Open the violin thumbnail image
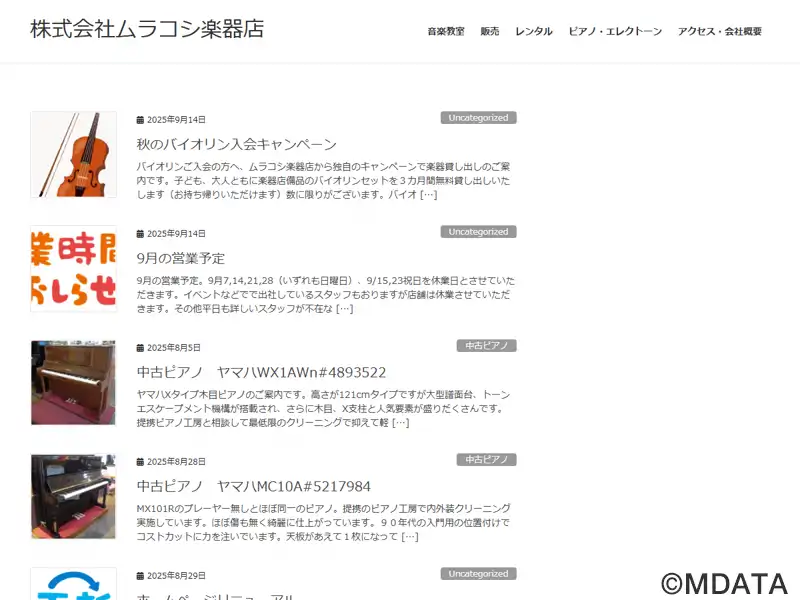This screenshot has width=800, height=600. tap(73, 155)
